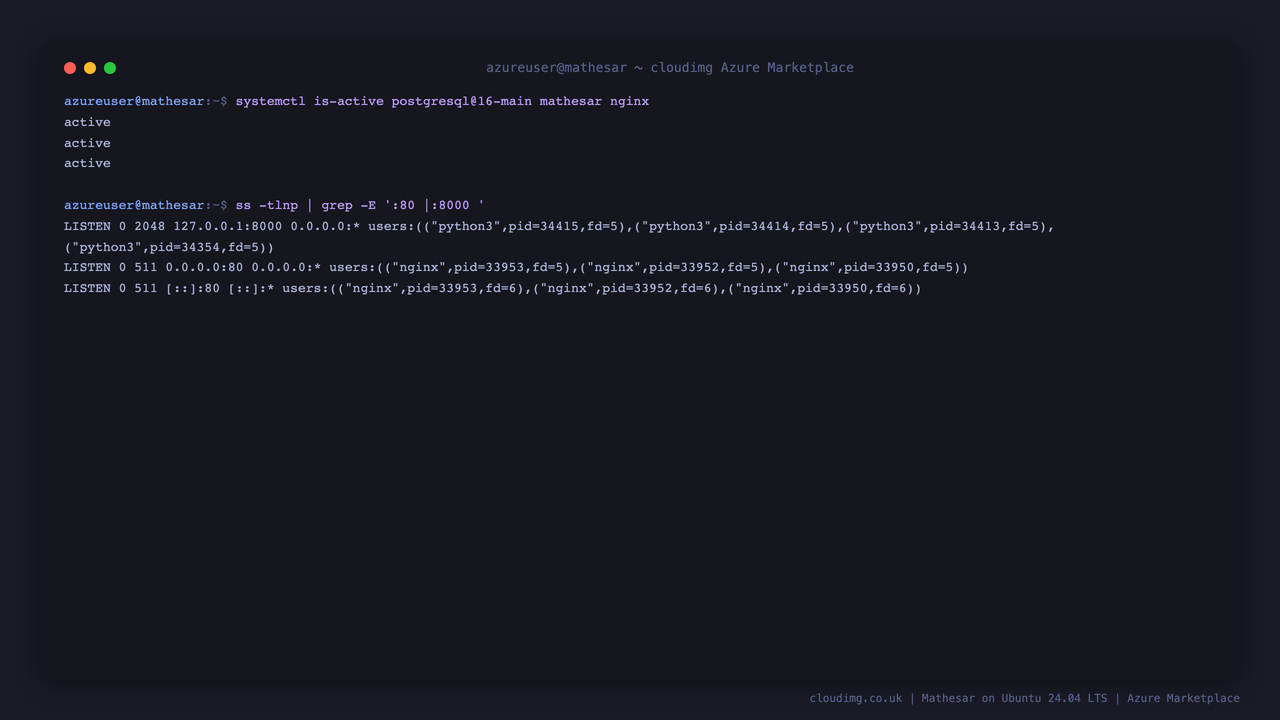Click the grep -E pattern ':80 |:8000 '
1280x720 pixels.
point(435,205)
